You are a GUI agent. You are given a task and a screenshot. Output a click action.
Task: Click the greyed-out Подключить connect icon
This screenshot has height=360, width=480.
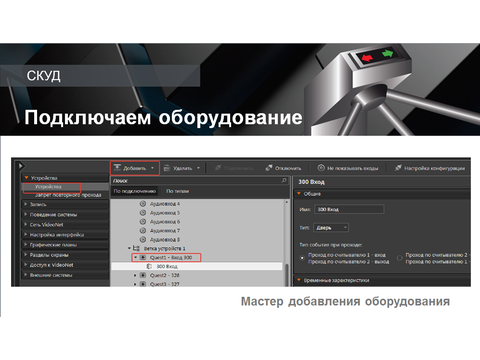pos(218,168)
